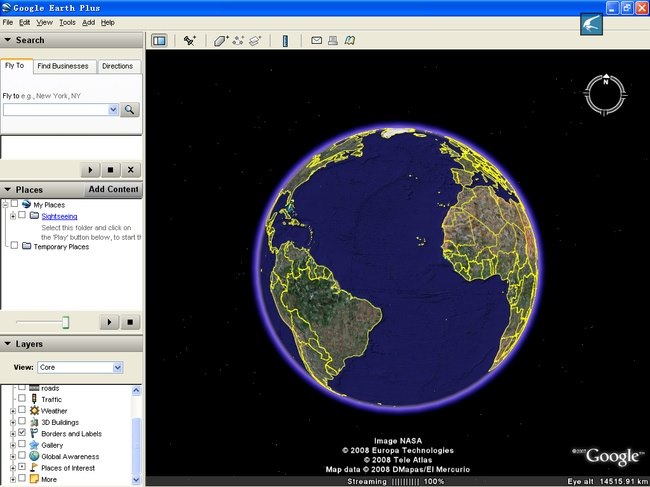Click the Add Placemark pushpin icon
This screenshot has height=487, width=650.
[x=190, y=41]
